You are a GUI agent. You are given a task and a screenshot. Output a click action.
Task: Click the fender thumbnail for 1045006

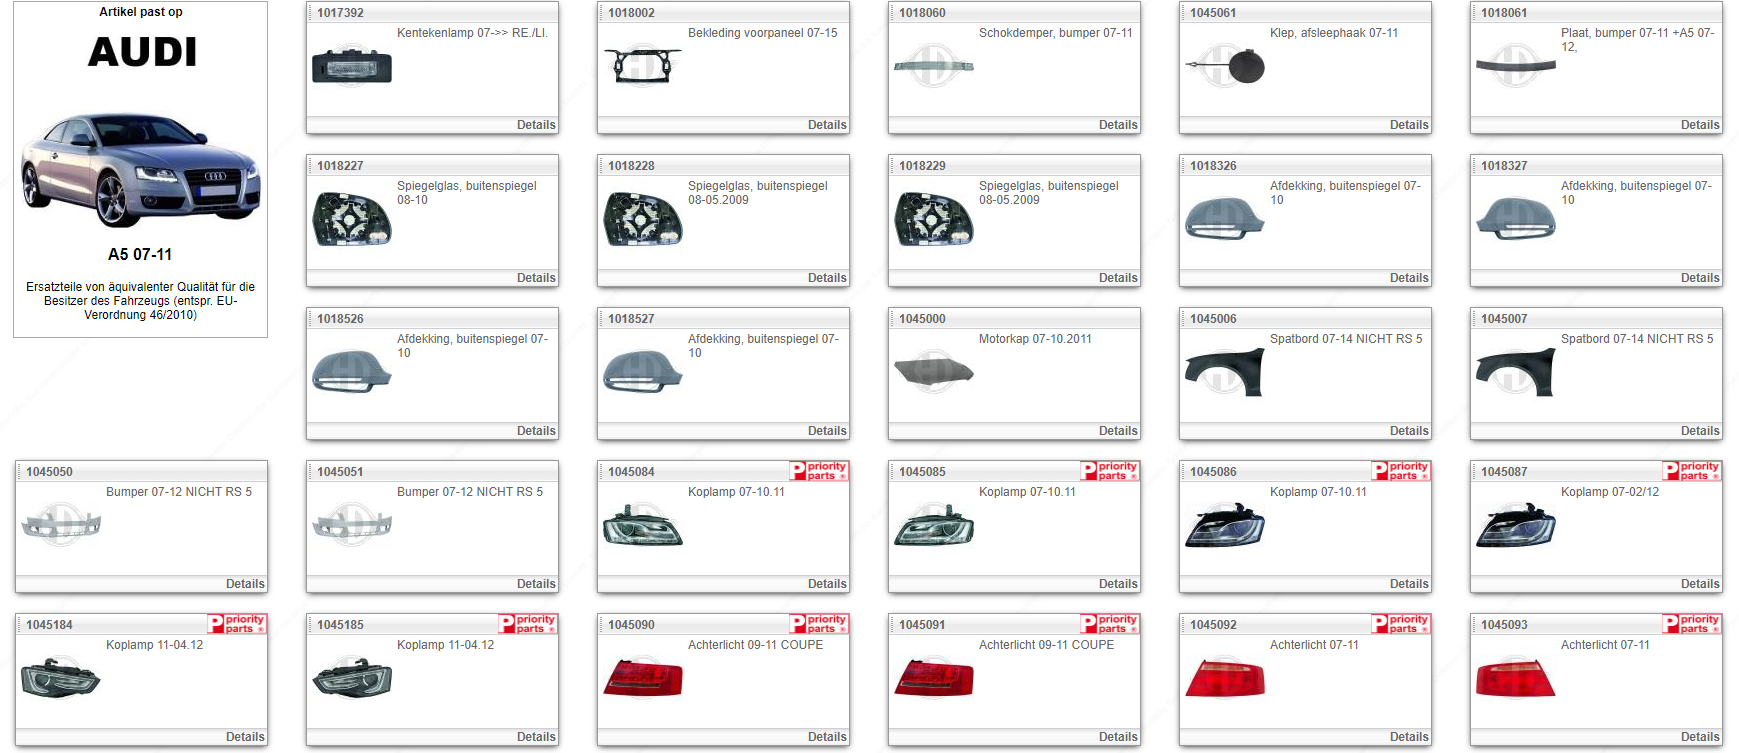point(1225,372)
